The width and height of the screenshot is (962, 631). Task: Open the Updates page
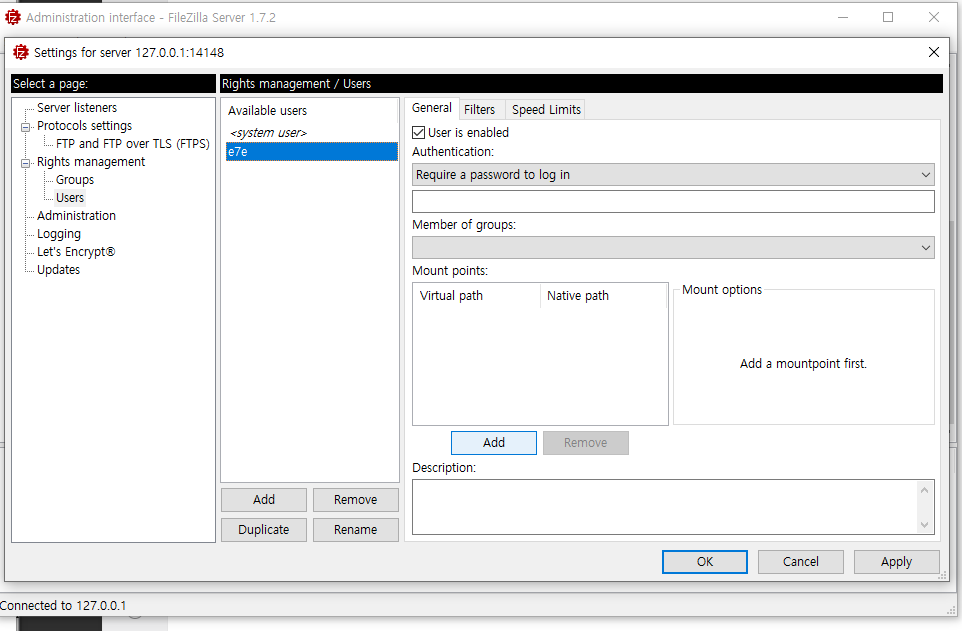coord(58,269)
